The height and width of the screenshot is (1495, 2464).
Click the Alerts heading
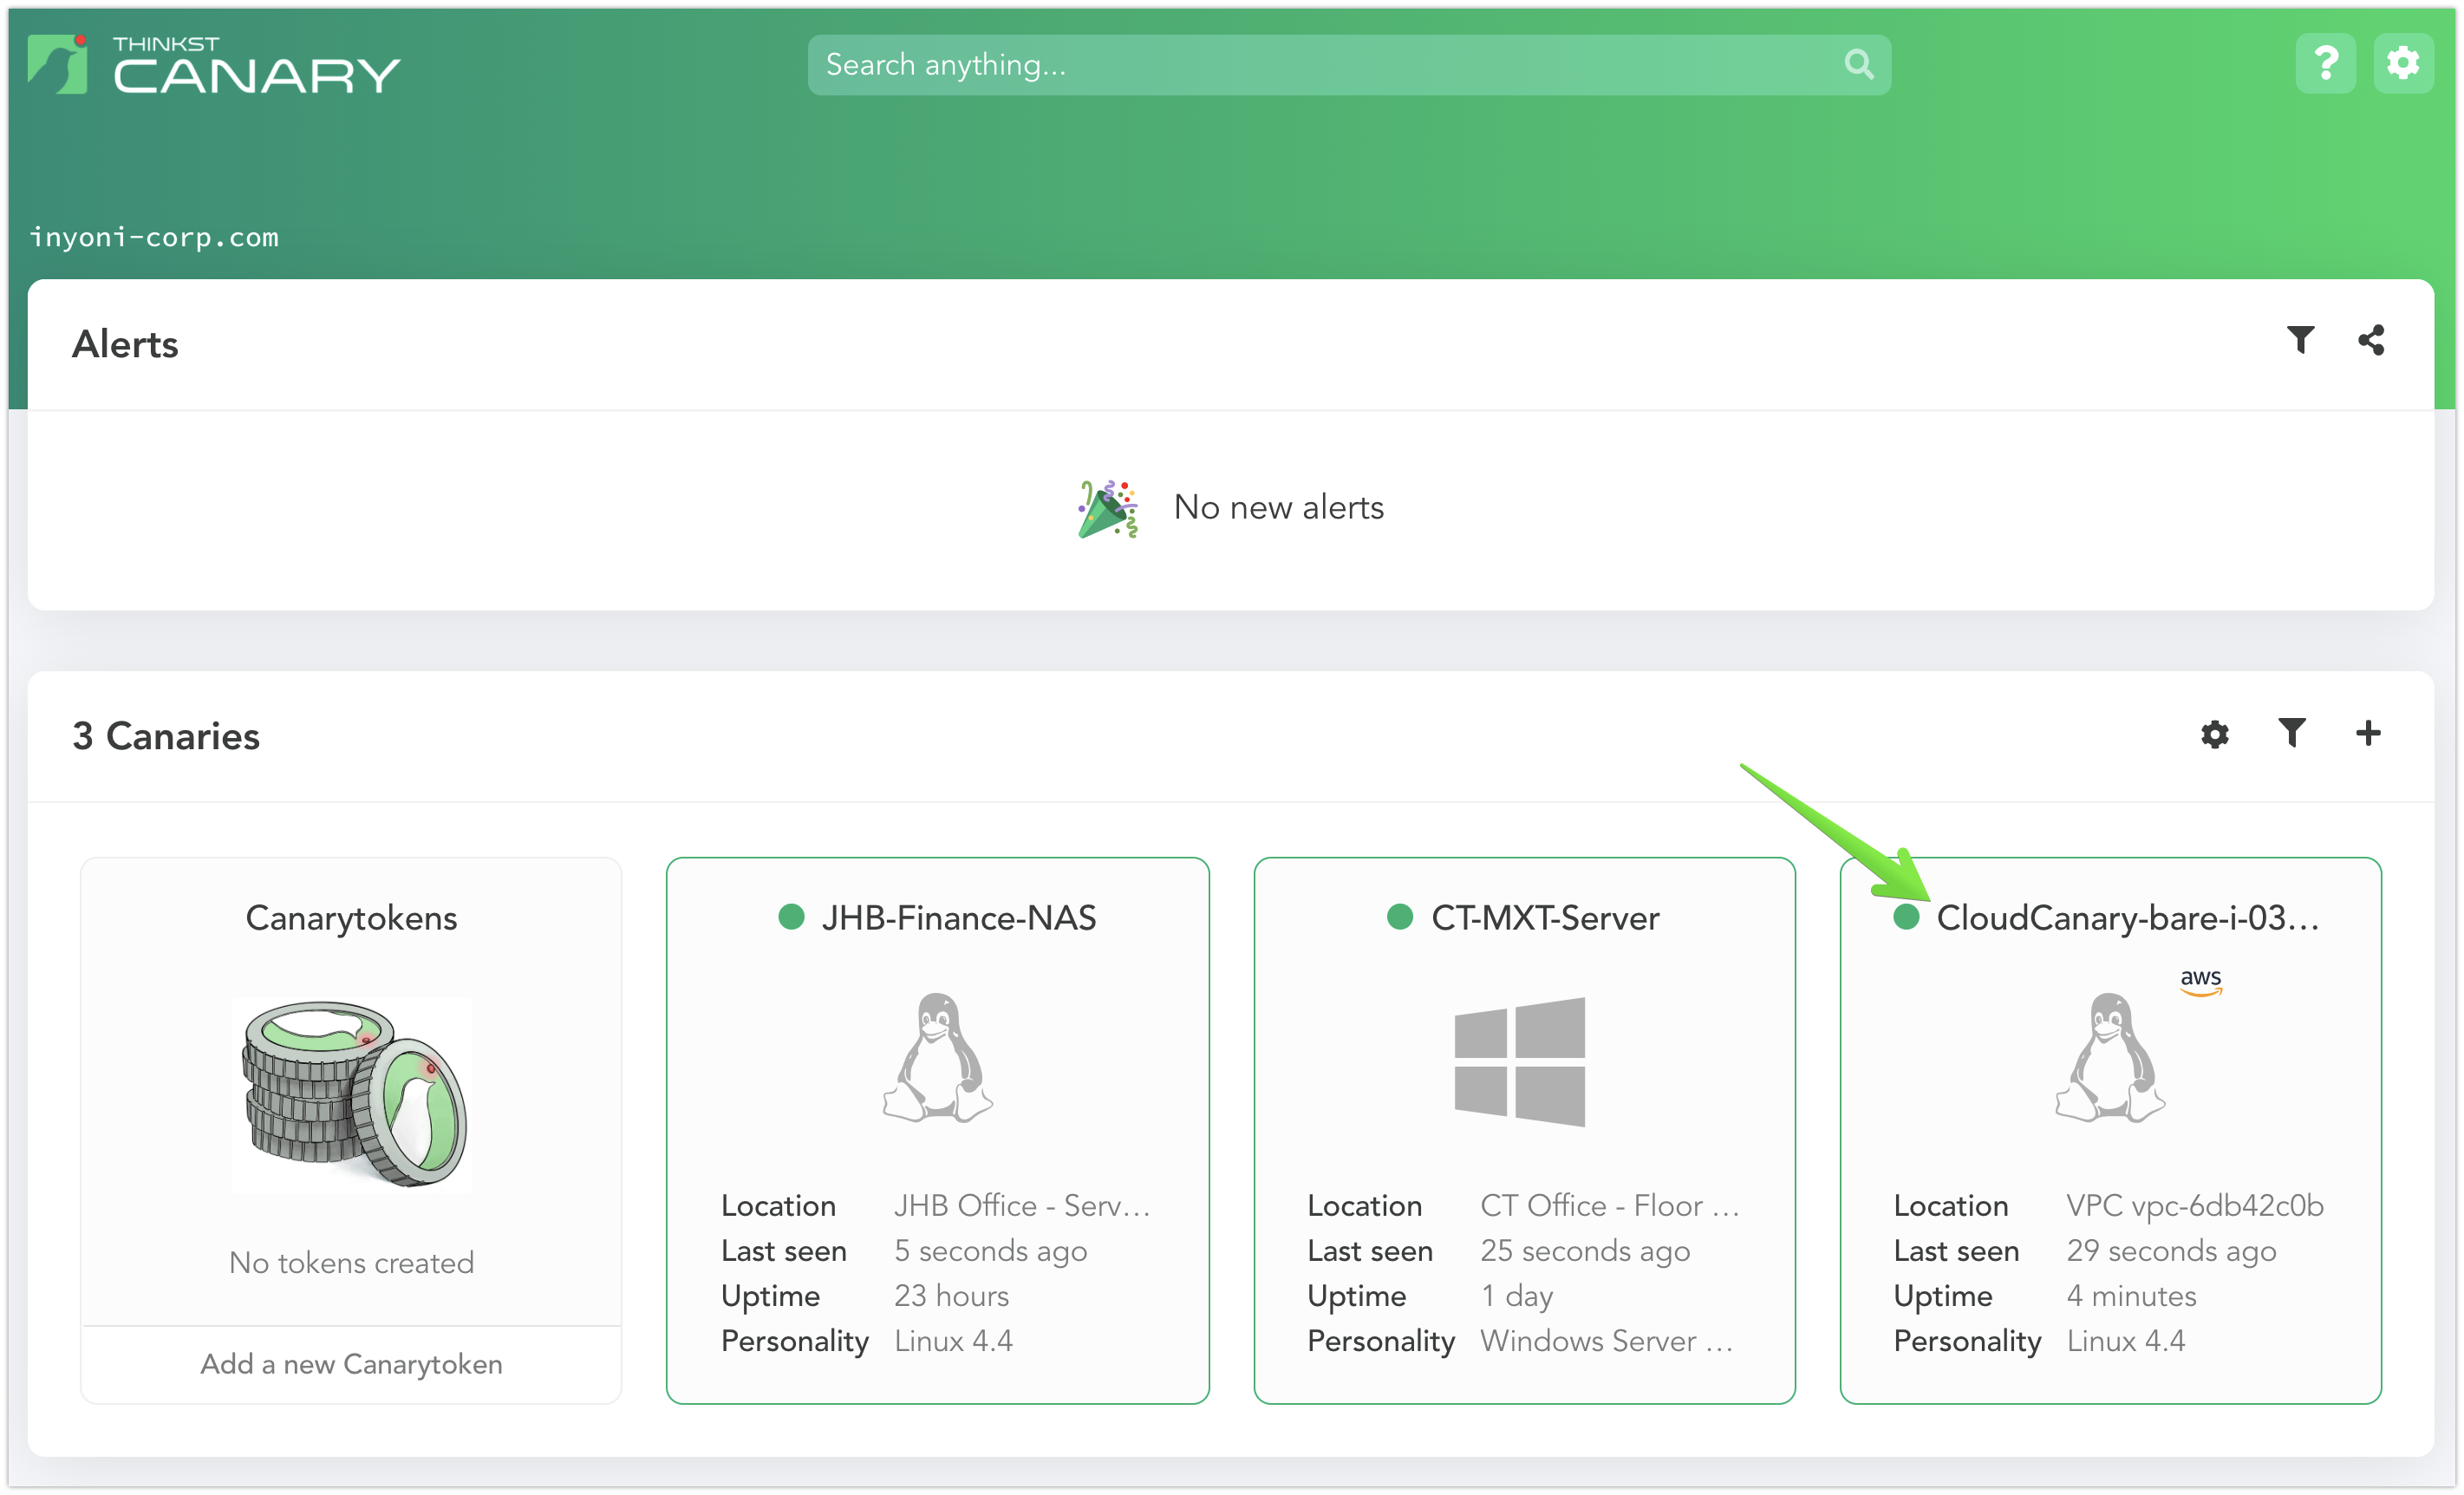(x=125, y=344)
